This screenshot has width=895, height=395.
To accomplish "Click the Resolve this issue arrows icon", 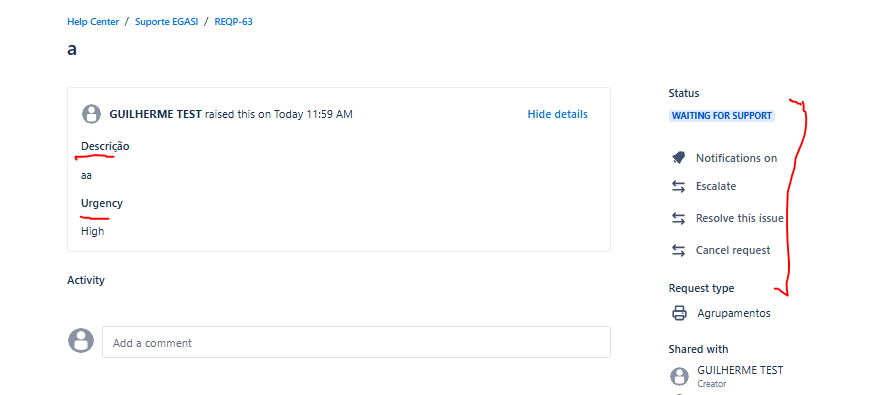I will click(678, 219).
